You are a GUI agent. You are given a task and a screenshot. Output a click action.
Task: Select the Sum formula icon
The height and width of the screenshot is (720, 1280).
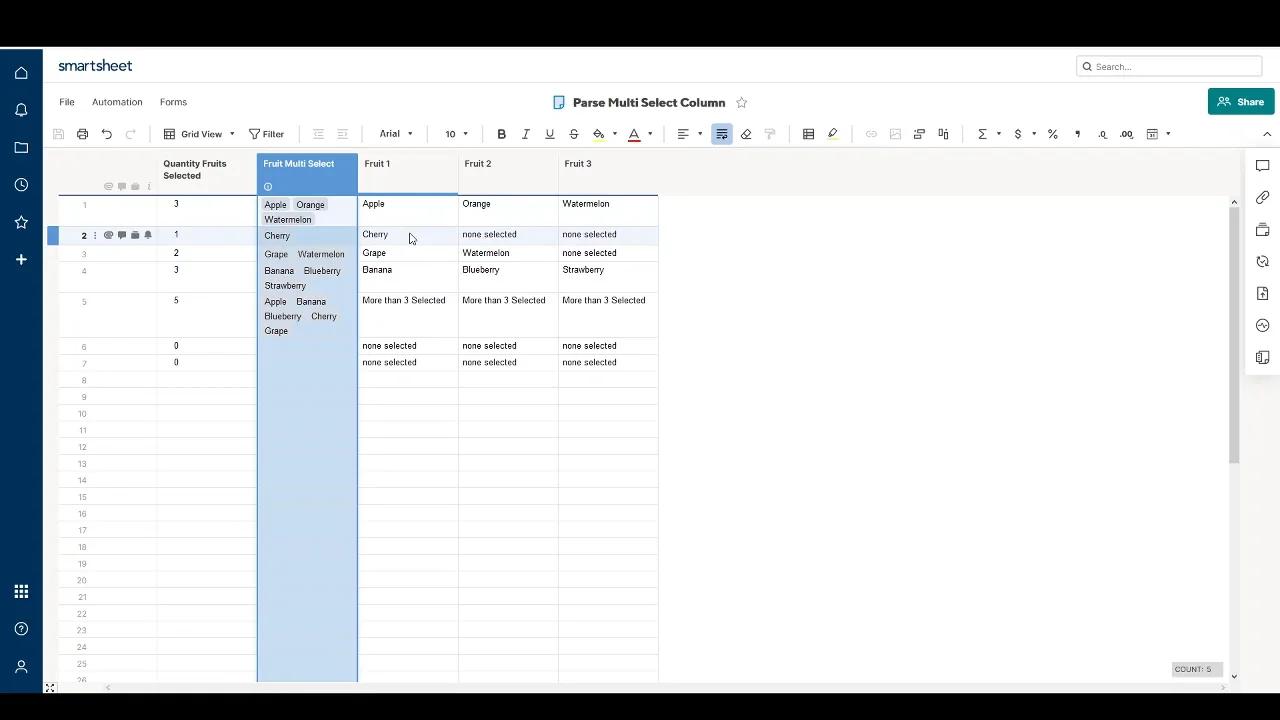coord(982,133)
